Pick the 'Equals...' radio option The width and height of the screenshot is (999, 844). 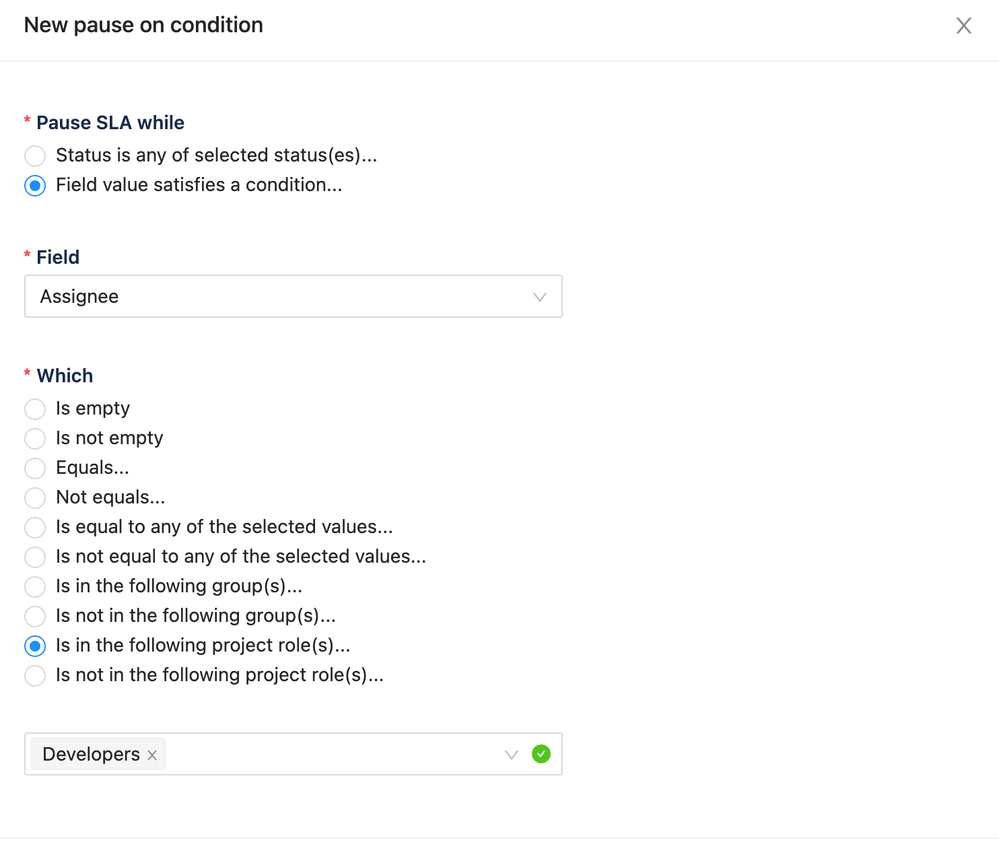[35, 468]
